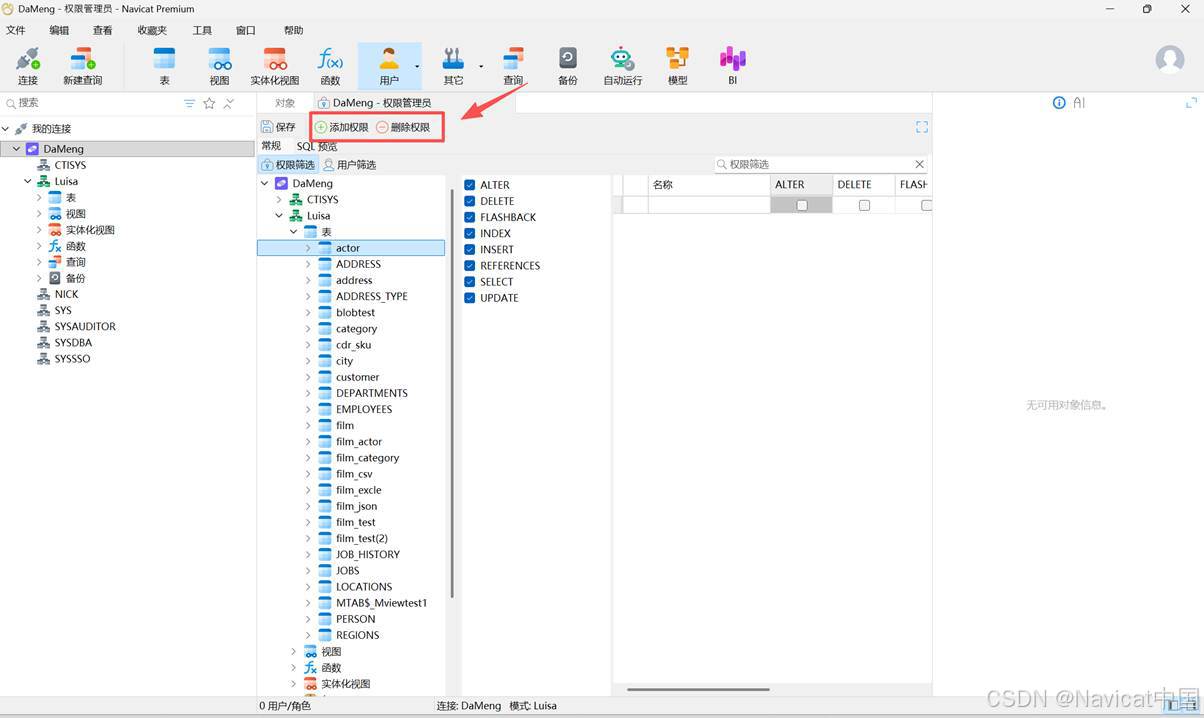This screenshot has height=718, width=1204.
Task: Open the 编辑 menu
Action: 60,31
